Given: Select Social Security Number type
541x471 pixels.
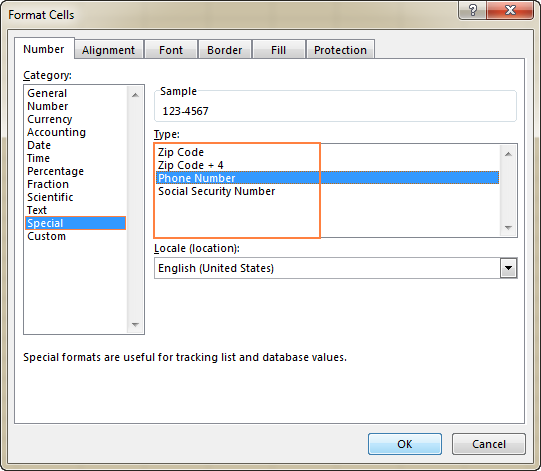Looking at the screenshot, I should point(216,191).
